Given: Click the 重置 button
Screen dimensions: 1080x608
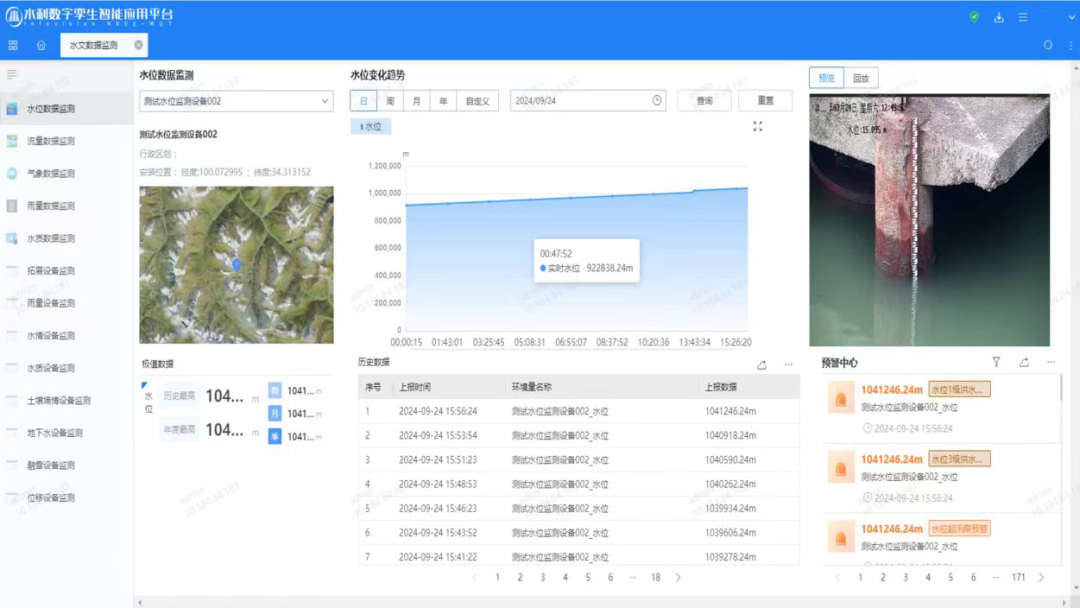Looking at the screenshot, I should (x=765, y=101).
